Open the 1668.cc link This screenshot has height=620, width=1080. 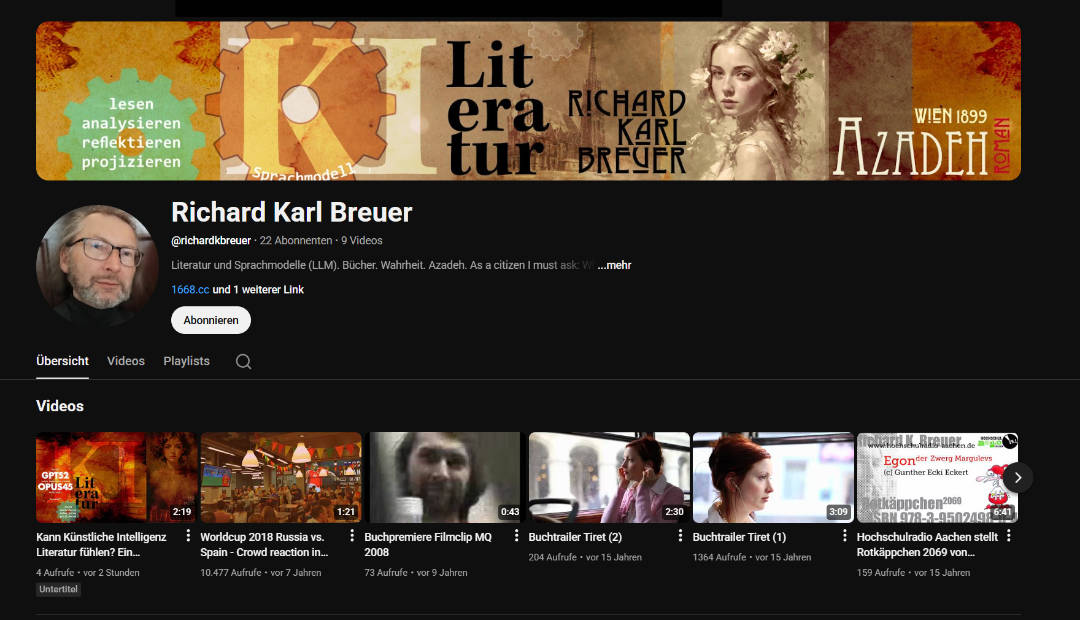coord(190,290)
